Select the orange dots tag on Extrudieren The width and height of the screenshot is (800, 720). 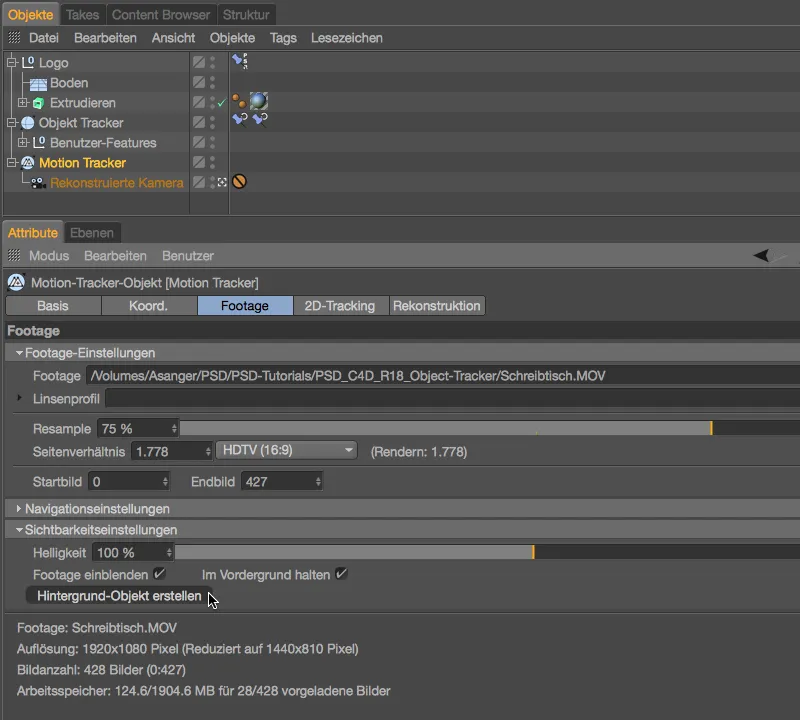pos(239,101)
